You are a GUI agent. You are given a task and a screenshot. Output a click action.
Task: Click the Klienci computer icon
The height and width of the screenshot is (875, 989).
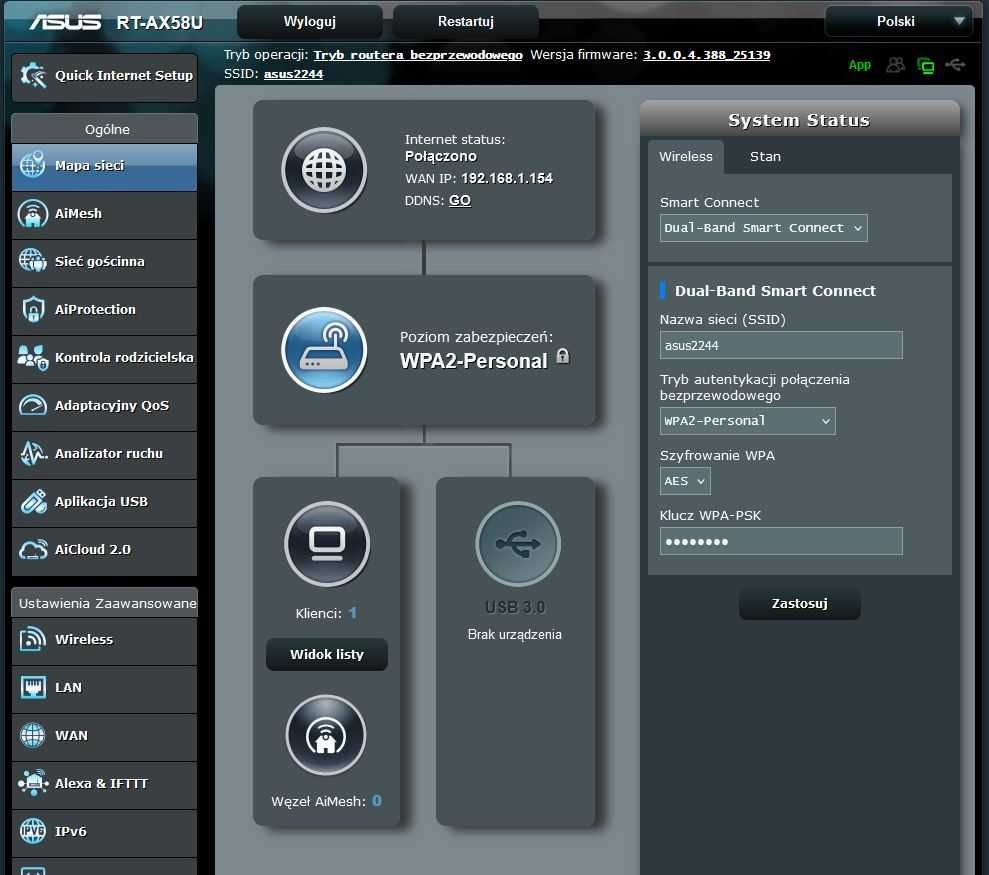click(x=327, y=544)
